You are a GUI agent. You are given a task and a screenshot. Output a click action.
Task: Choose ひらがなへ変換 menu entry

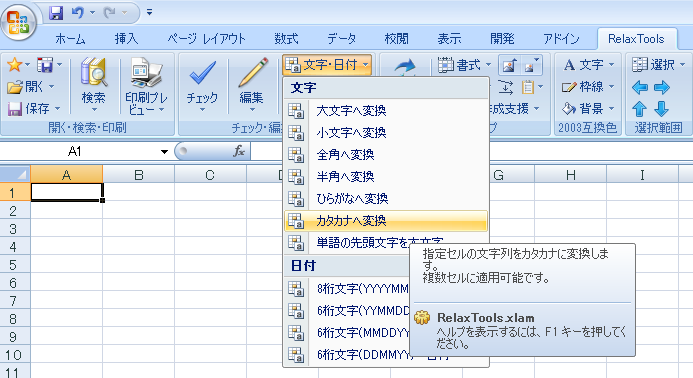386,199
